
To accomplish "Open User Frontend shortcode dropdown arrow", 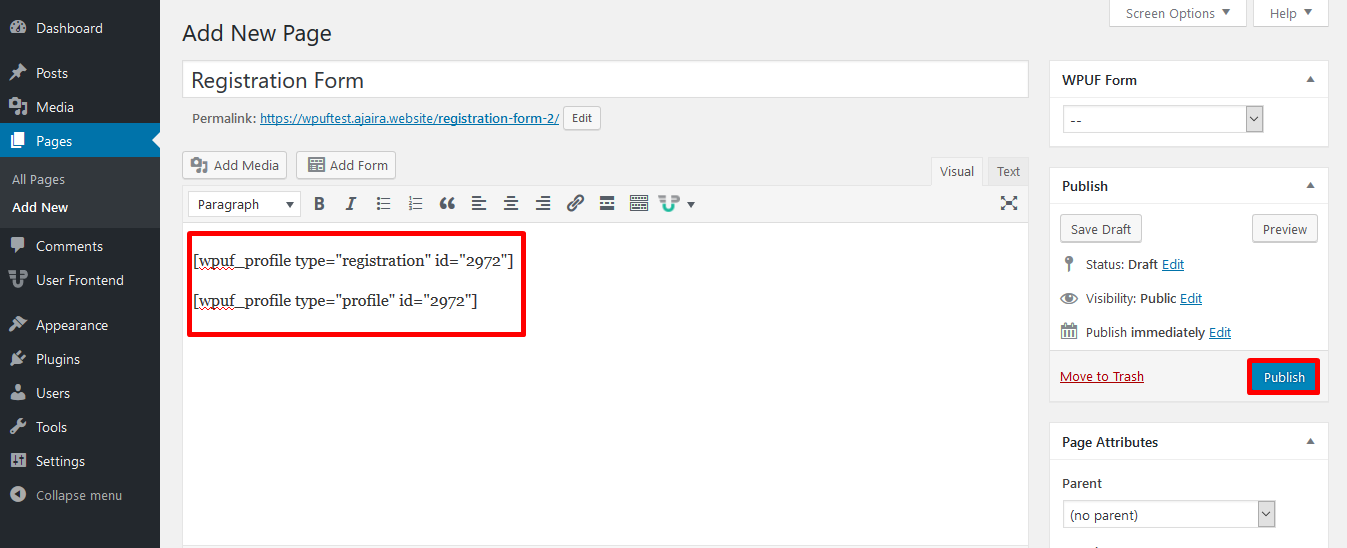I will (690, 205).
